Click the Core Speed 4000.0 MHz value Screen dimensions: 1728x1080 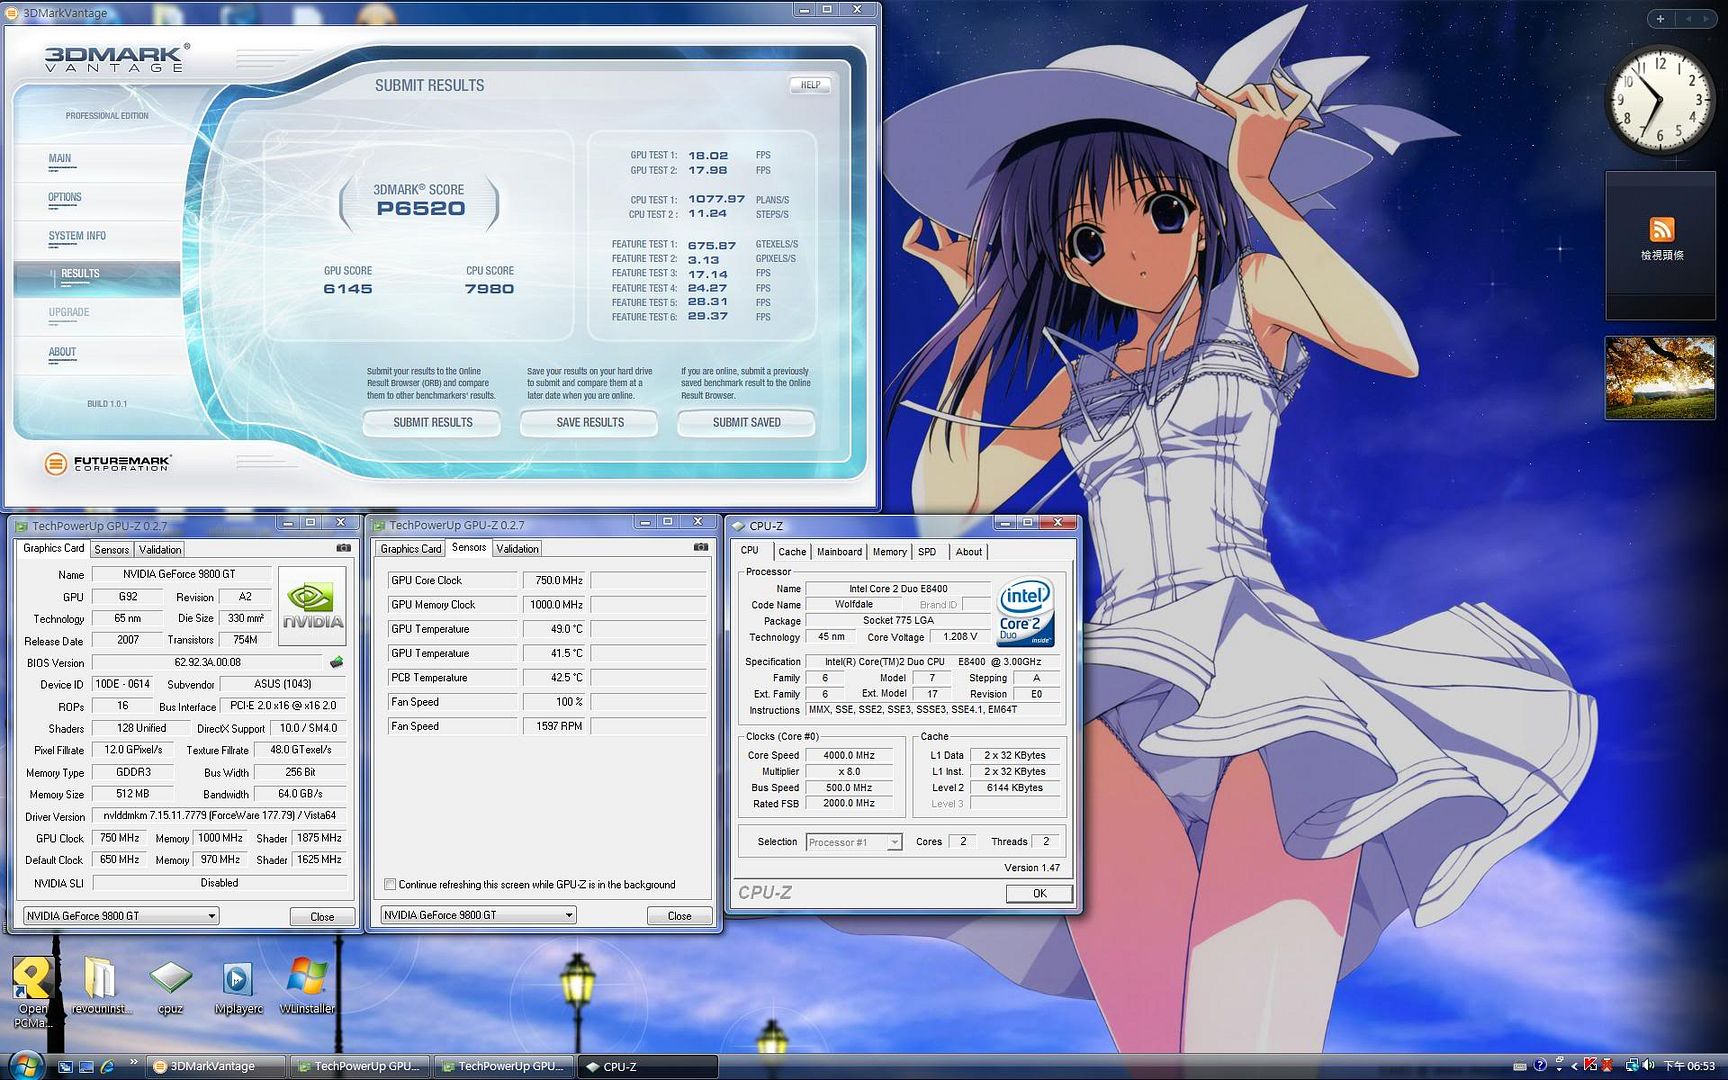(x=849, y=755)
